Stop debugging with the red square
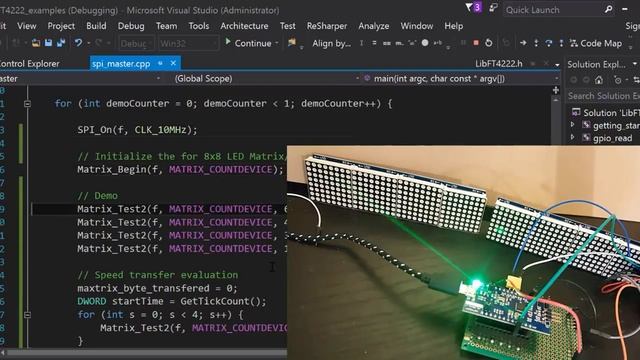Image resolution: width=640 pixels, height=360 pixels. pos(476,43)
